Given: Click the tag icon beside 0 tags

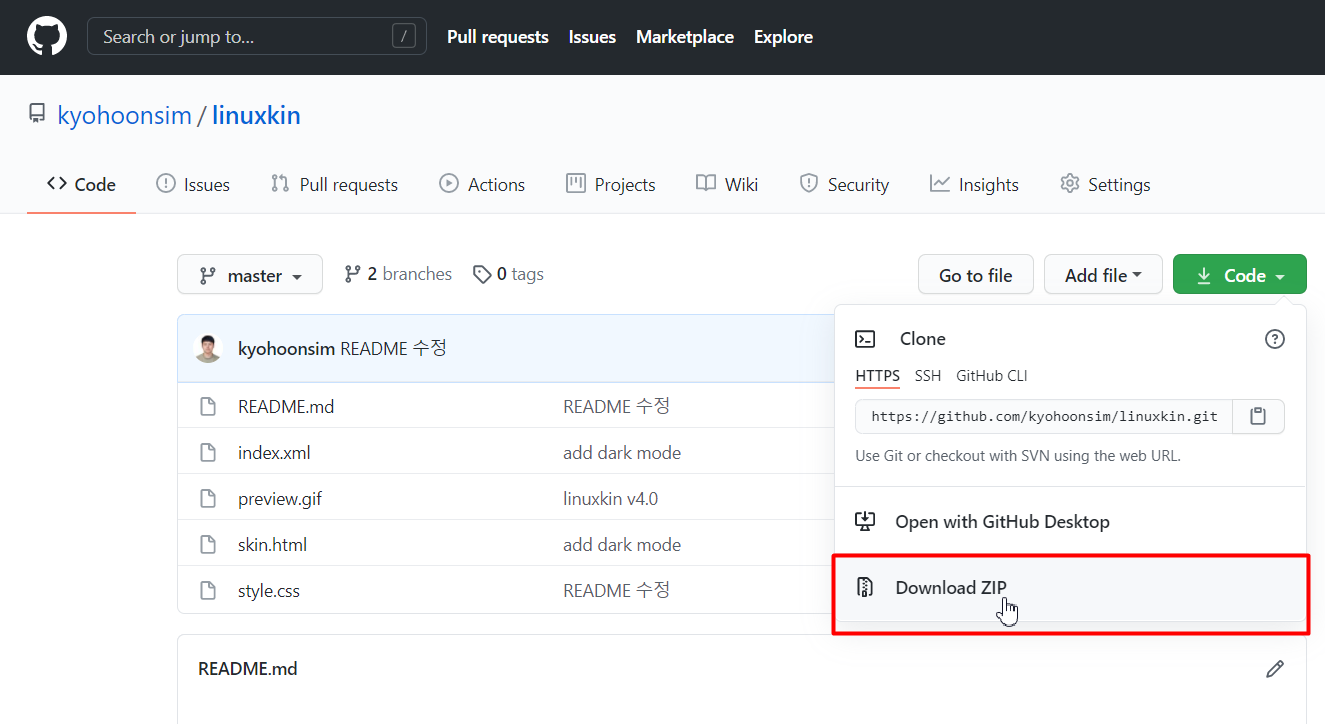Looking at the screenshot, I should pyautogui.click(x=482, y=274).
